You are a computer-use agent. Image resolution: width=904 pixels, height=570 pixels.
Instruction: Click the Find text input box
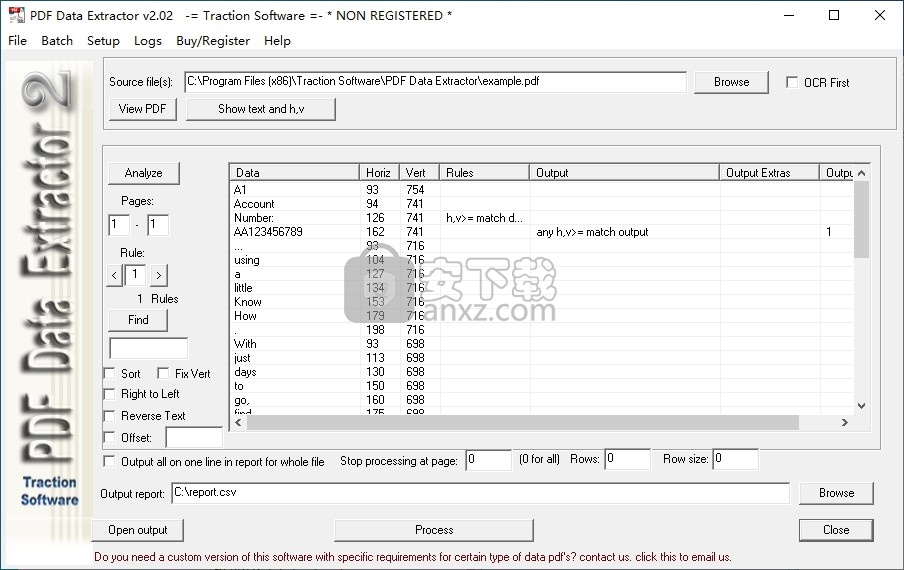click(x=148, y=348)
